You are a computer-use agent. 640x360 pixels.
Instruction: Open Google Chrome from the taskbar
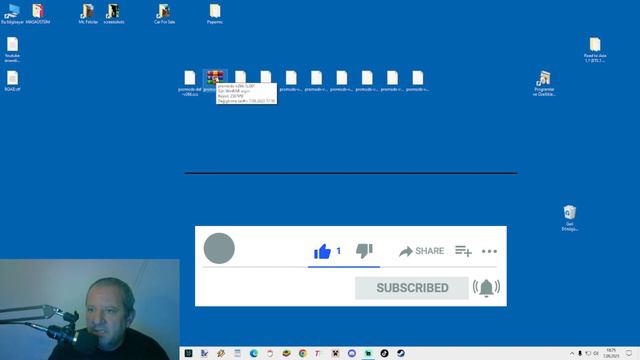pyautogui.click(x=302, y=353)
